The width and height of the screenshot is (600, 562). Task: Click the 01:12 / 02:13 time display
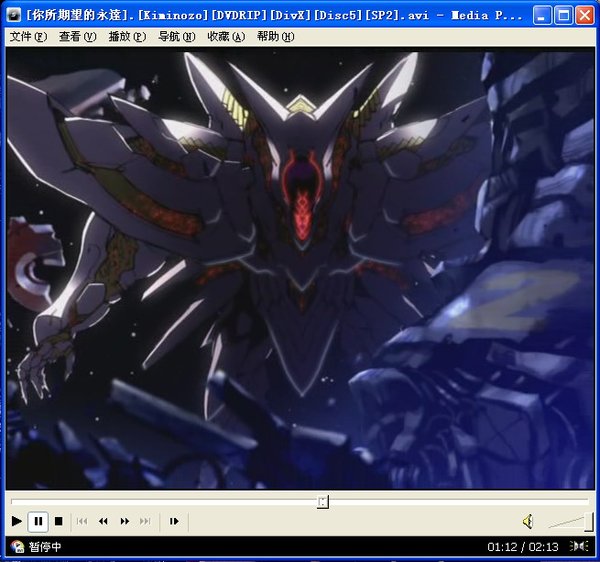pyautogui.click(x=522, y=547)
